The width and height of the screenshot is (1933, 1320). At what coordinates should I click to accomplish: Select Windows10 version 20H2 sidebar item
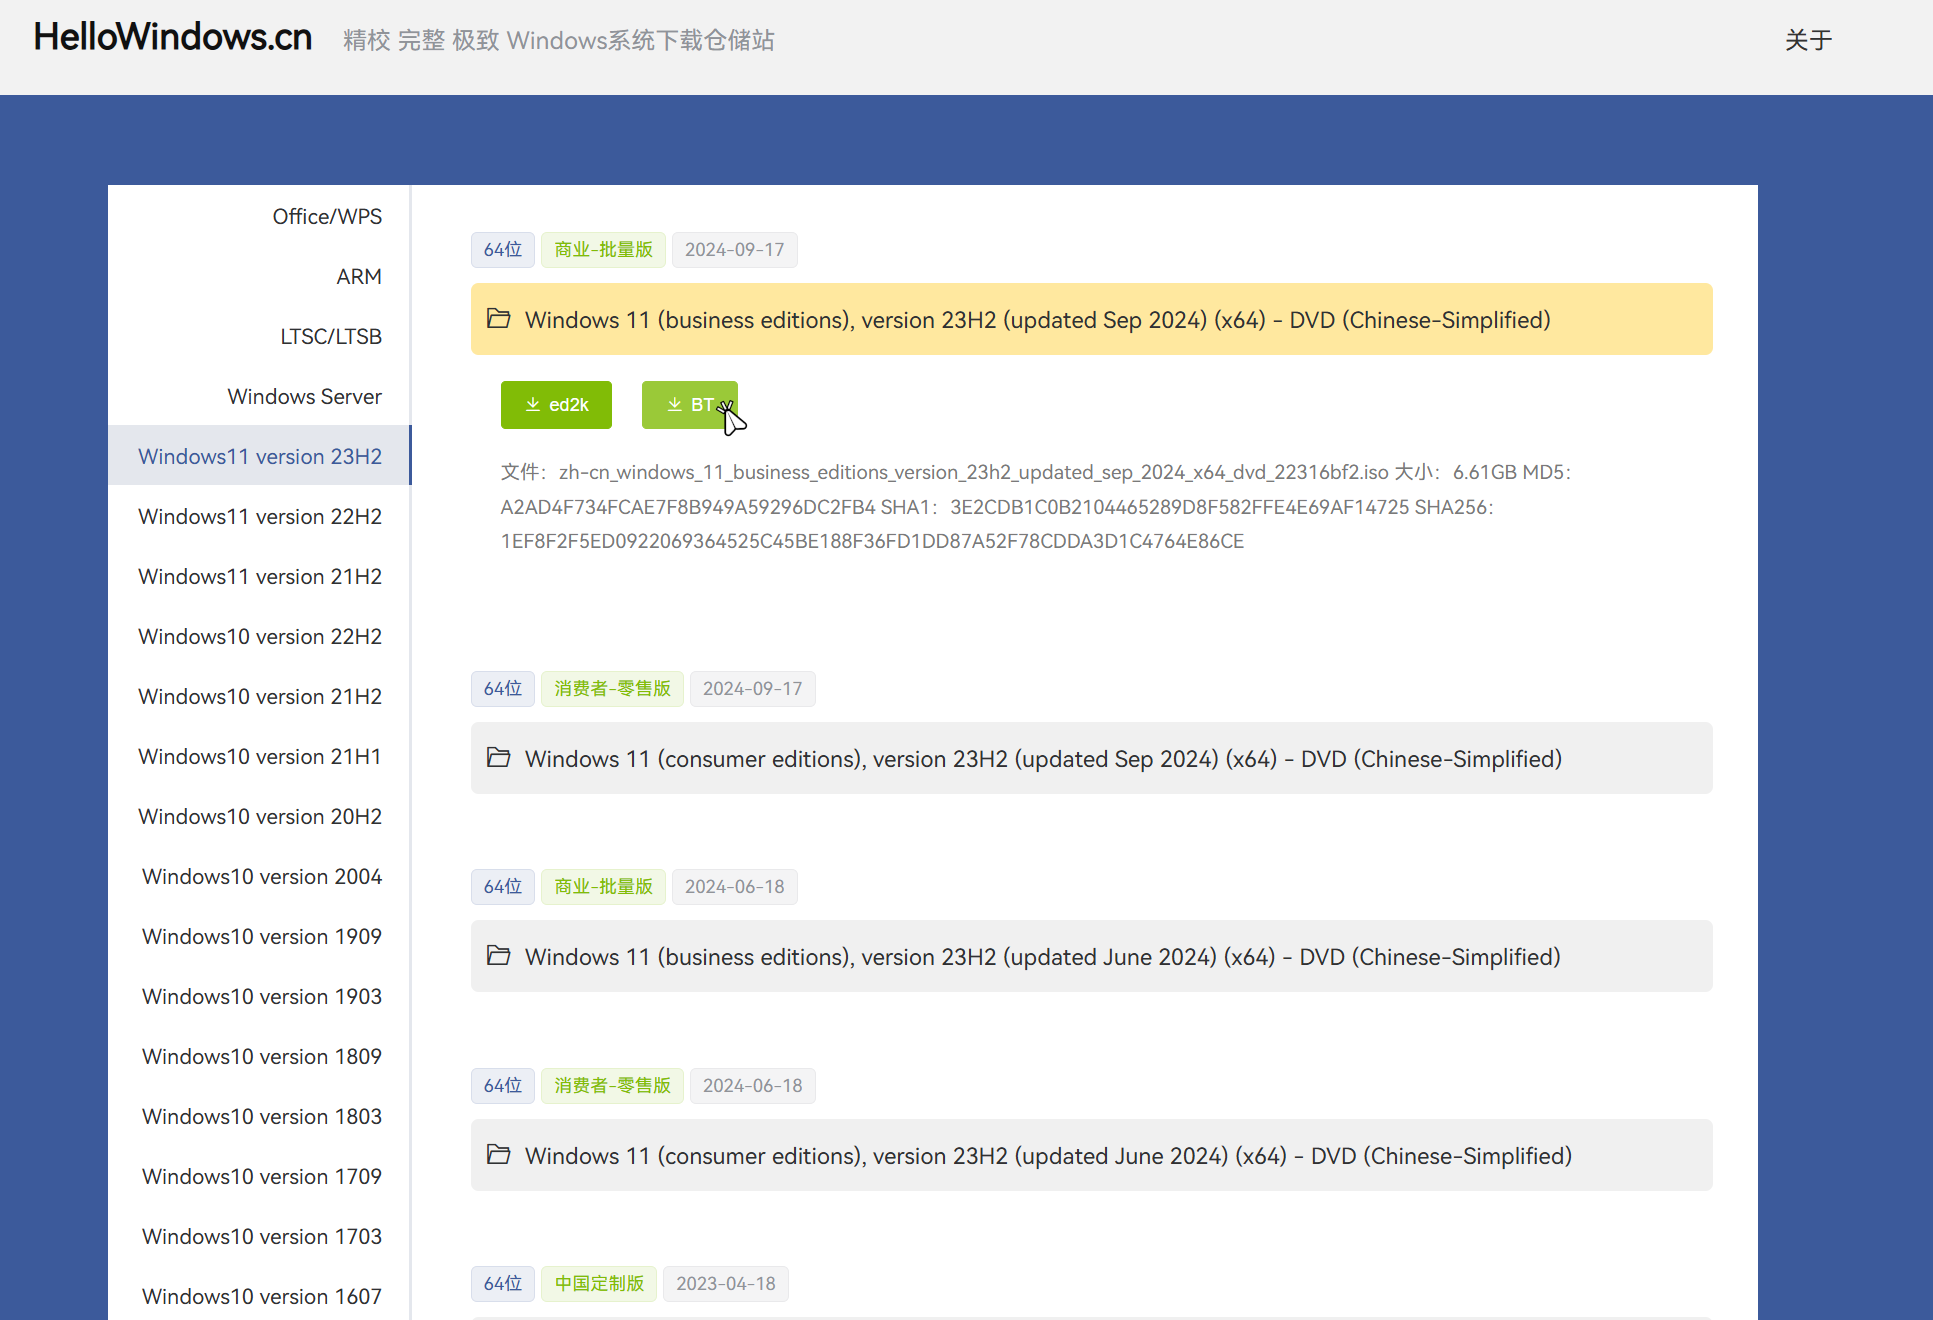[259, 815]
